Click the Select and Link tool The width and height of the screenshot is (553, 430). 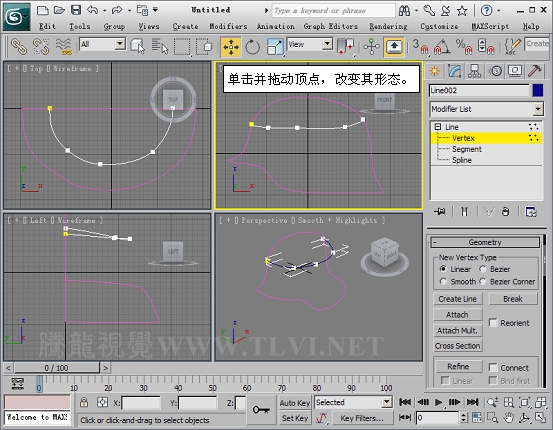pos(19,47)
